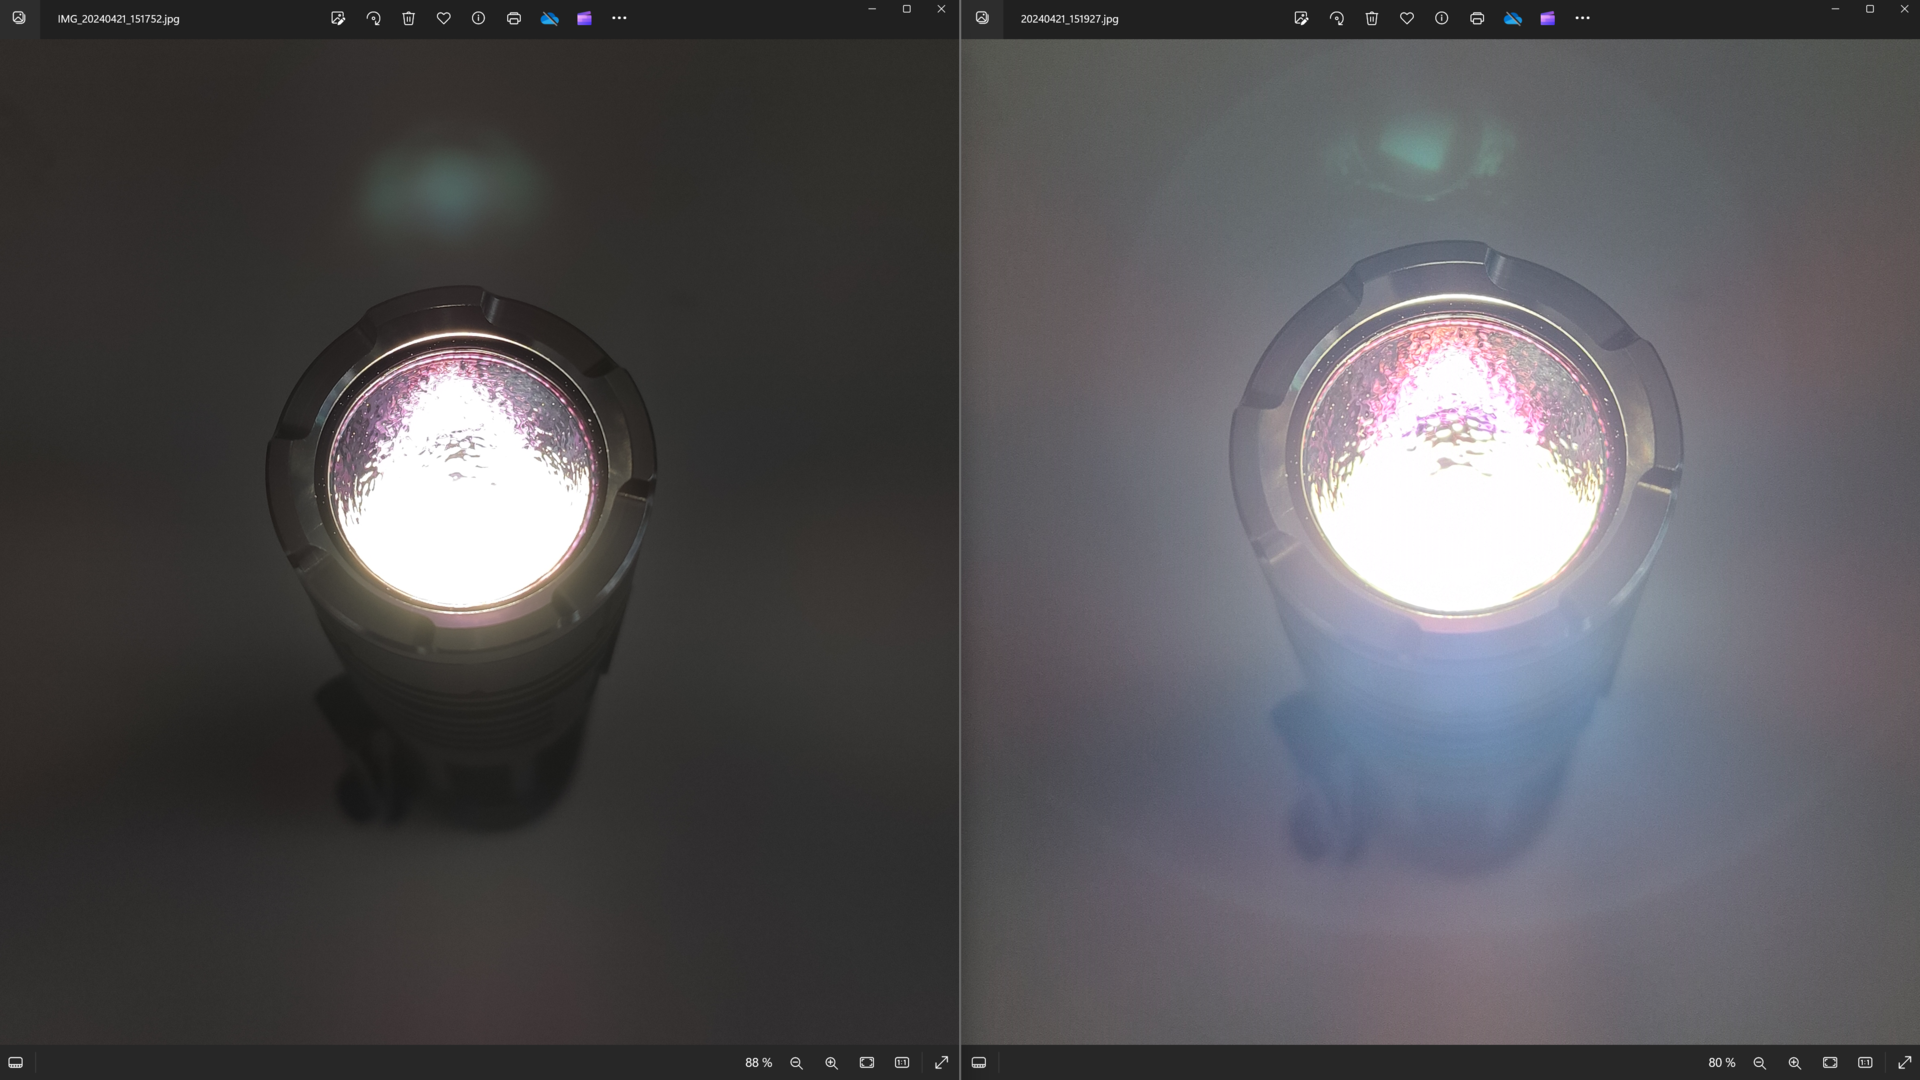Toggle the filmstrip in the left window
The width and height of the screenshot is (1920, 1080).
16,1062
